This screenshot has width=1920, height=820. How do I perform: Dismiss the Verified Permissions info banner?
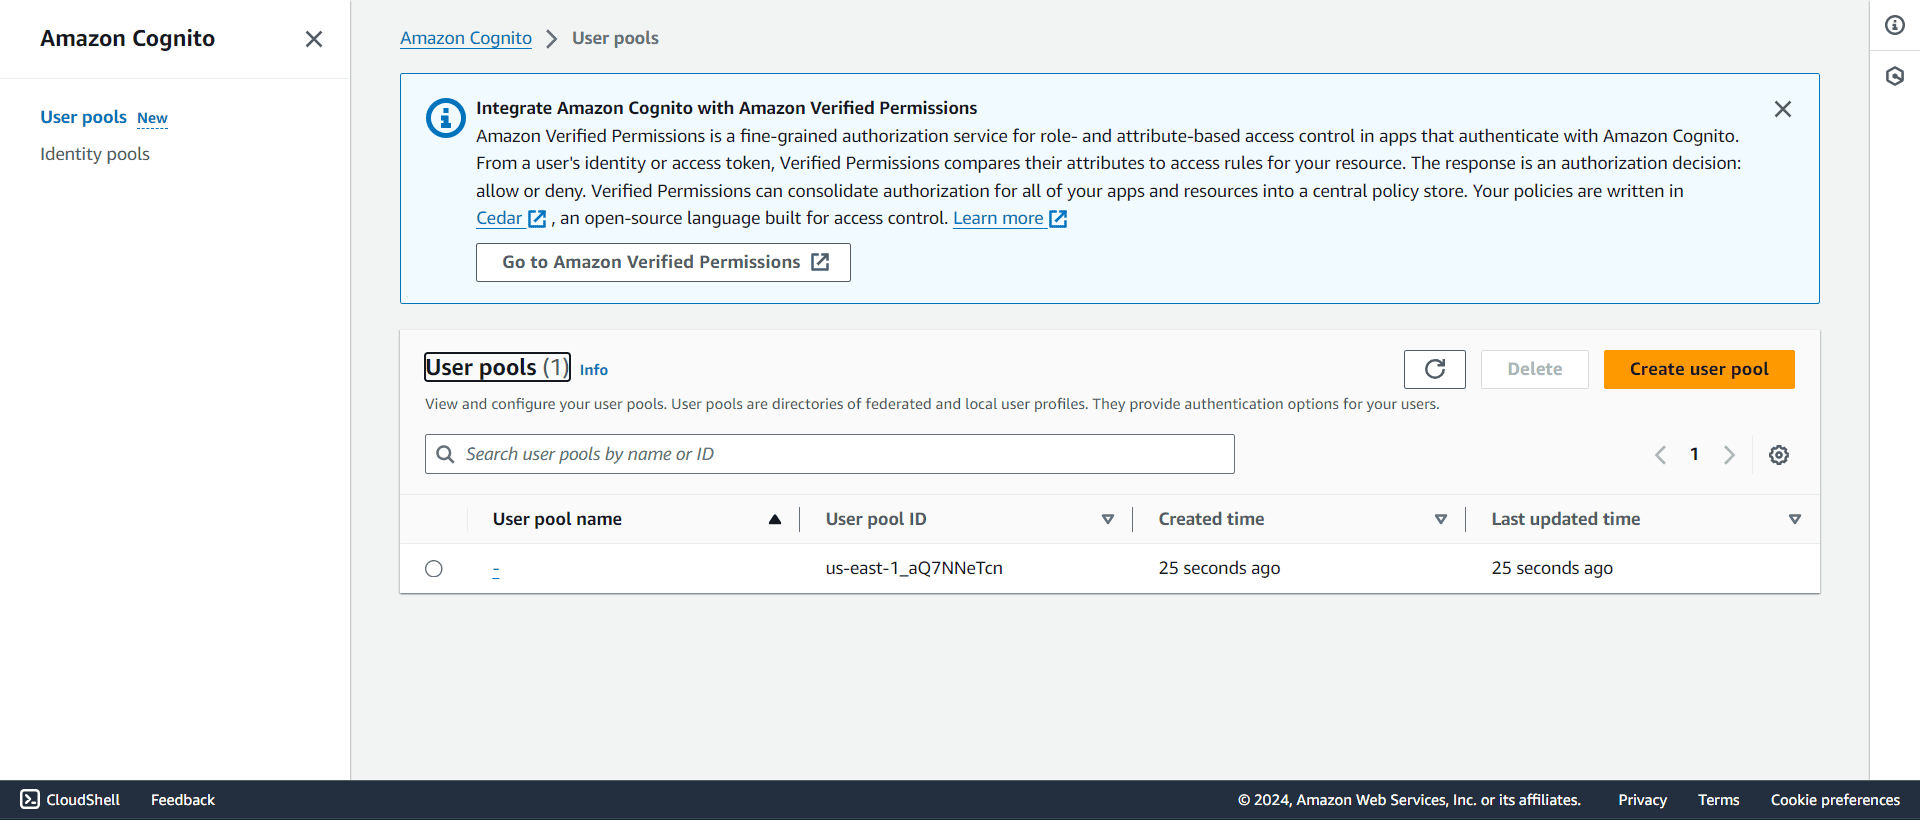pos(1783,109)
